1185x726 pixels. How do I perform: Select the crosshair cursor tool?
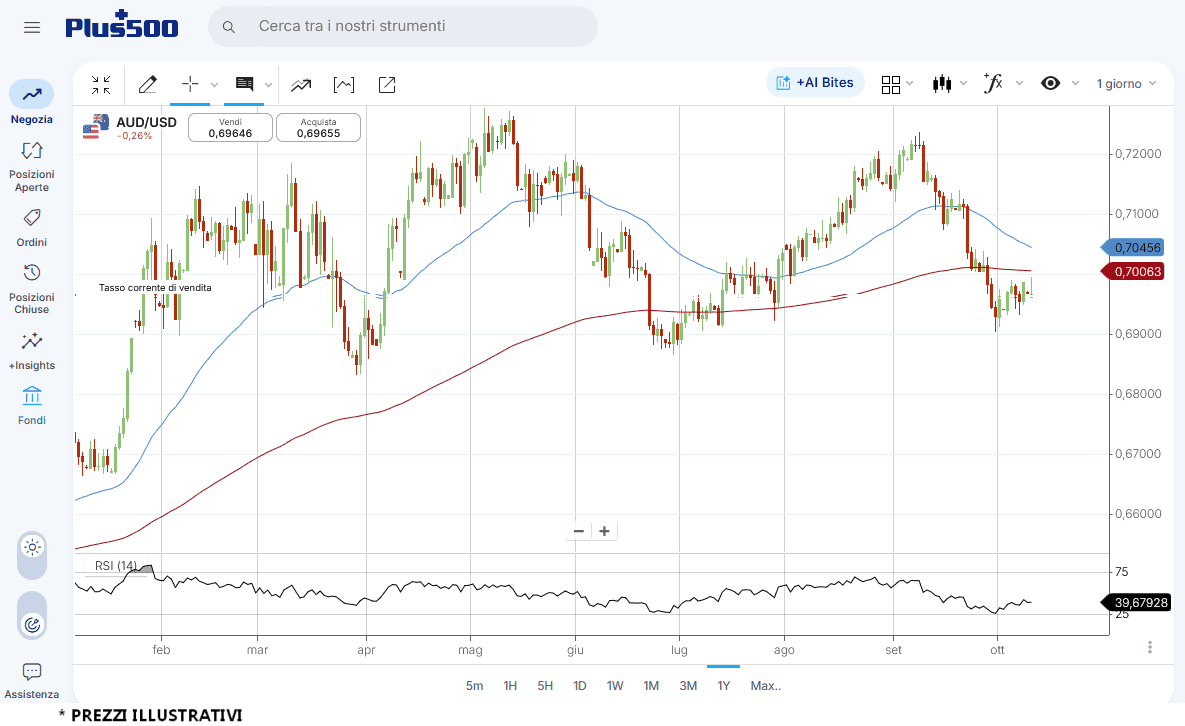(190, 84)
